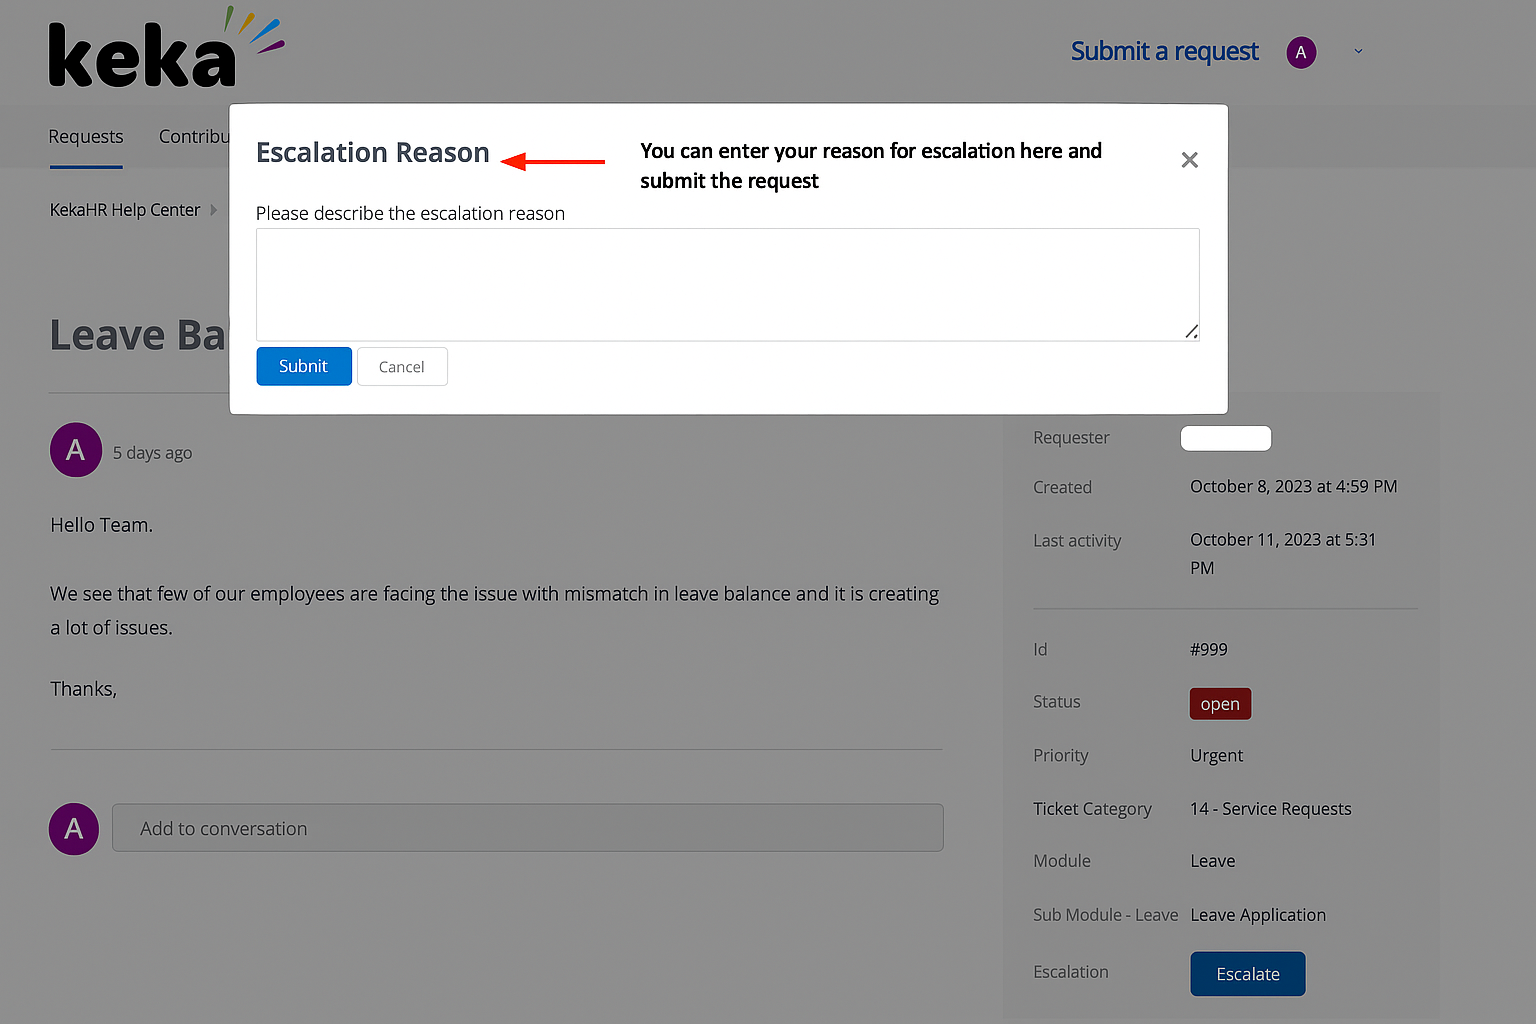1536x1024 pixels.
Task: Grab the text area resize handle
Action: [x=1191, y=332]
